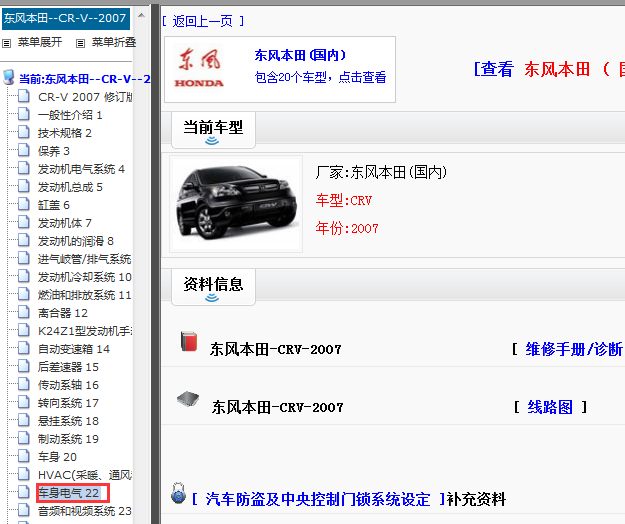Click the 菜单折叠 collapse-menu icon

[81, 43]
